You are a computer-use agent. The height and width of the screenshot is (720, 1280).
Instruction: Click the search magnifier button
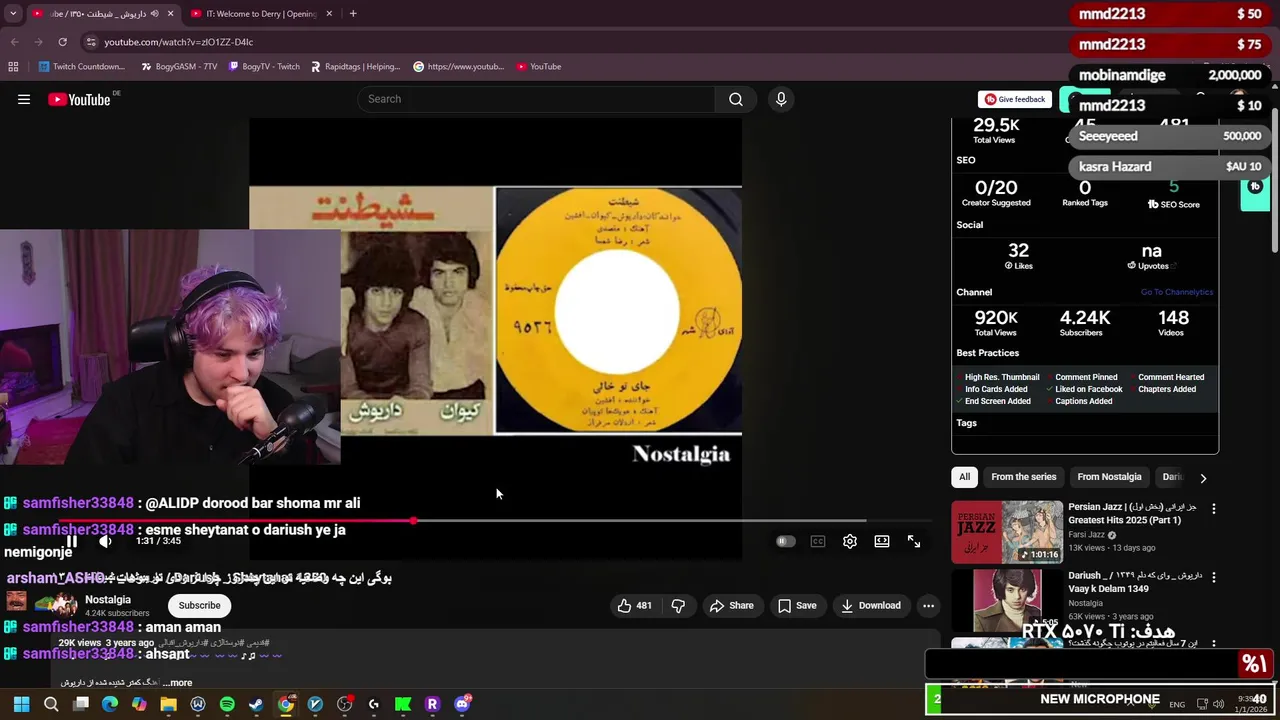[x=736, y=99]
